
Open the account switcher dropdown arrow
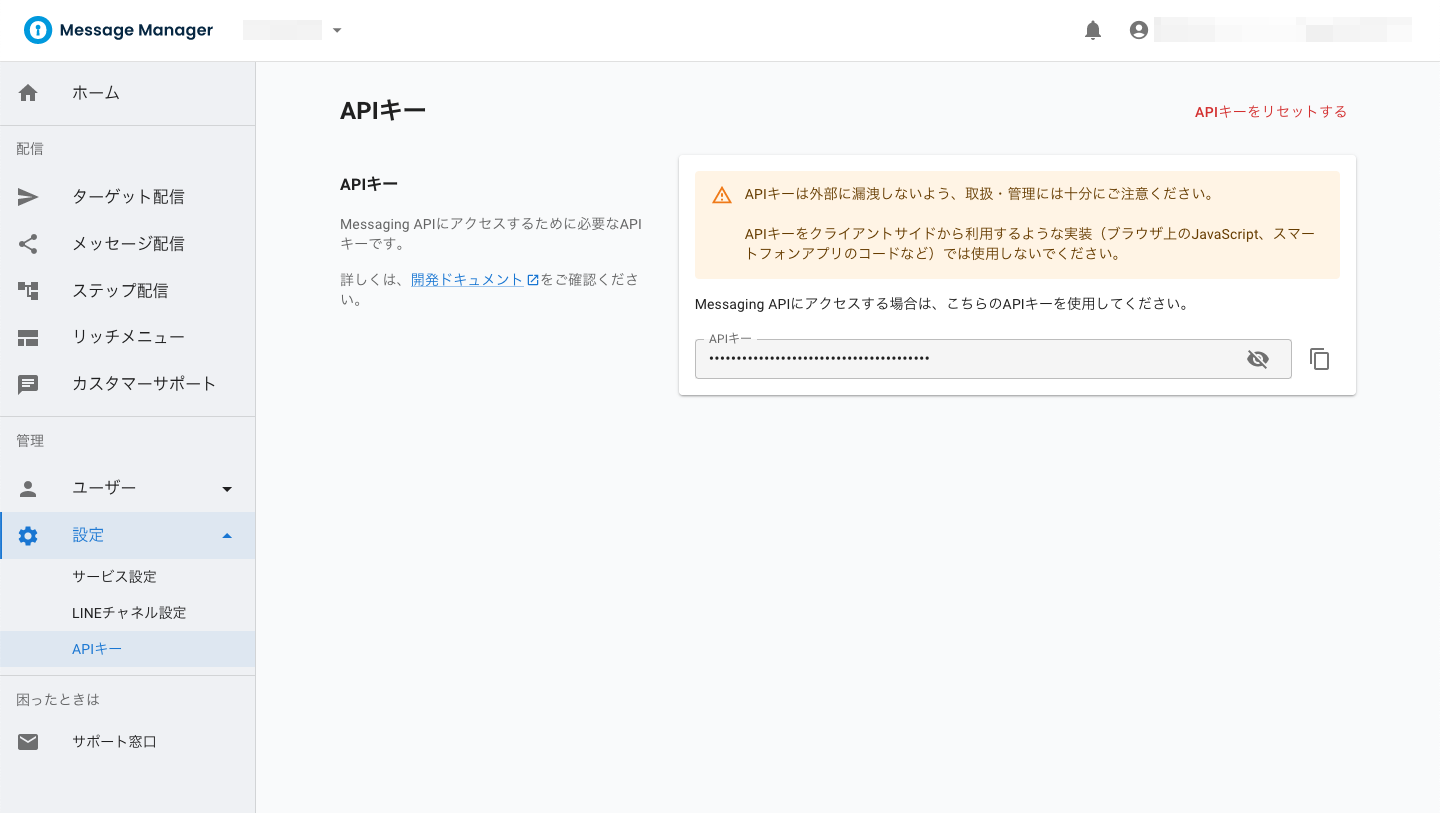pos(337,30)
